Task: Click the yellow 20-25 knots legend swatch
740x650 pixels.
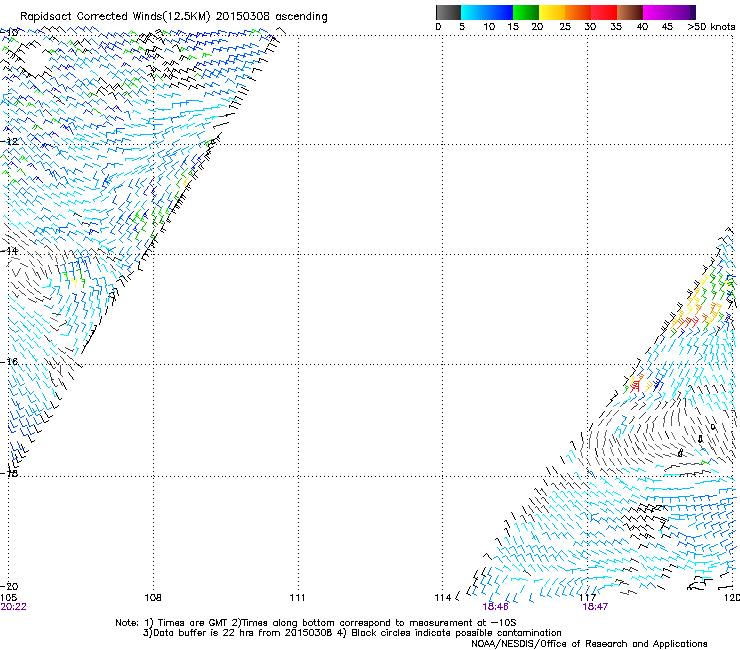Action: coord(552,12)
